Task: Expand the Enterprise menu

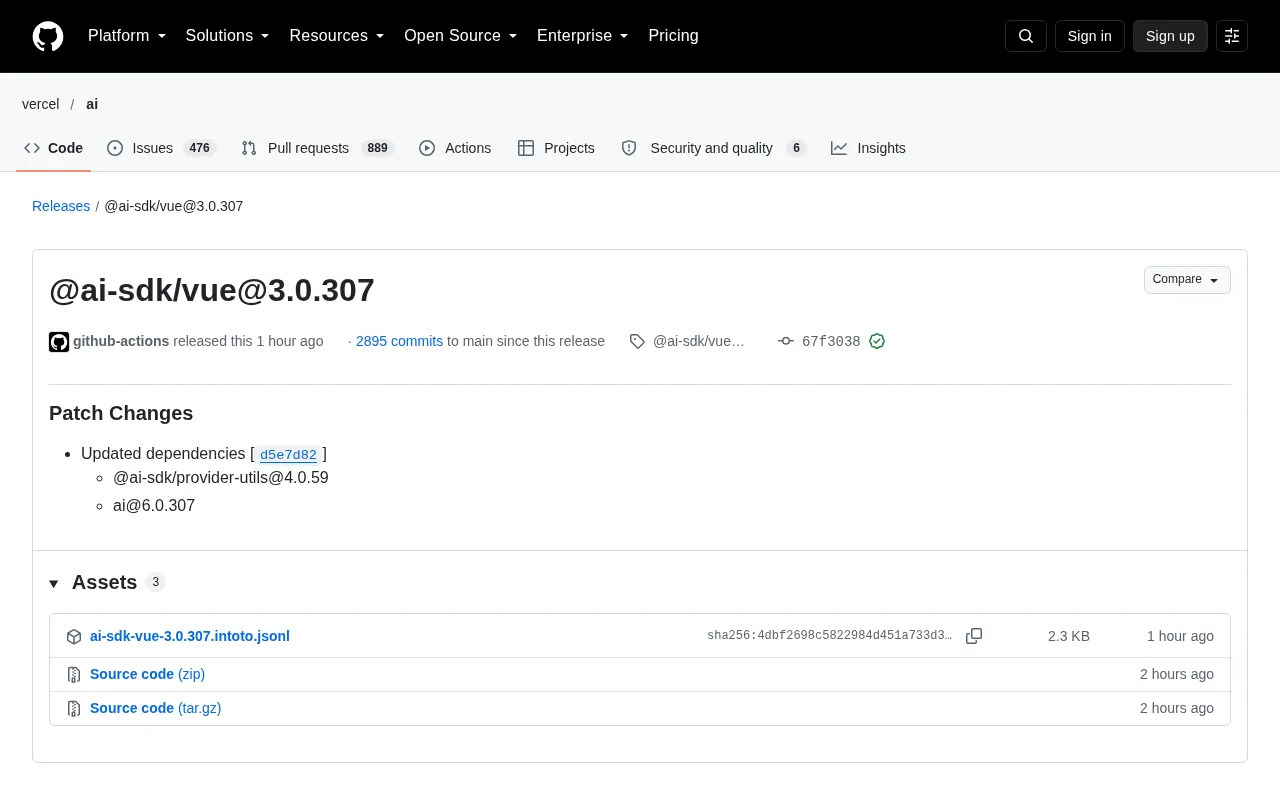Action: (x=583, y=36)
